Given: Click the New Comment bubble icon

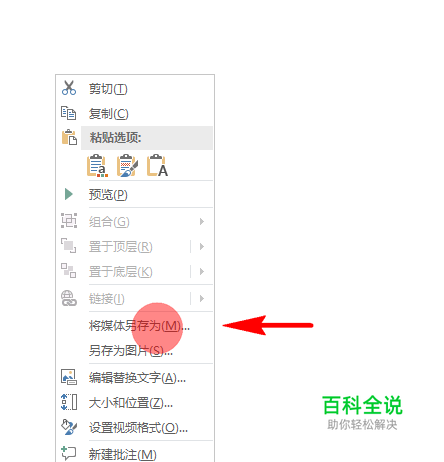Looking at the screenshot, I should click(69, 453).
